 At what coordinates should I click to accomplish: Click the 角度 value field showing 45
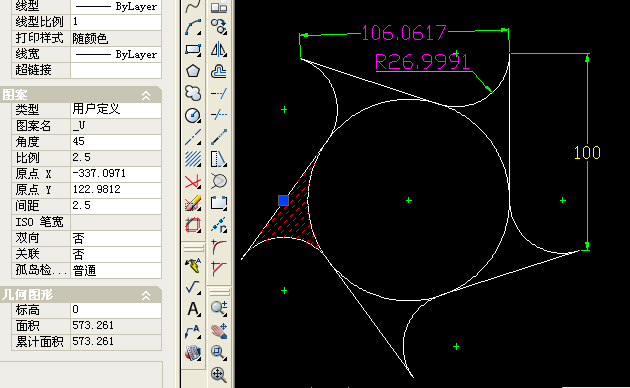pyautogui.click(x=116, y=142)
